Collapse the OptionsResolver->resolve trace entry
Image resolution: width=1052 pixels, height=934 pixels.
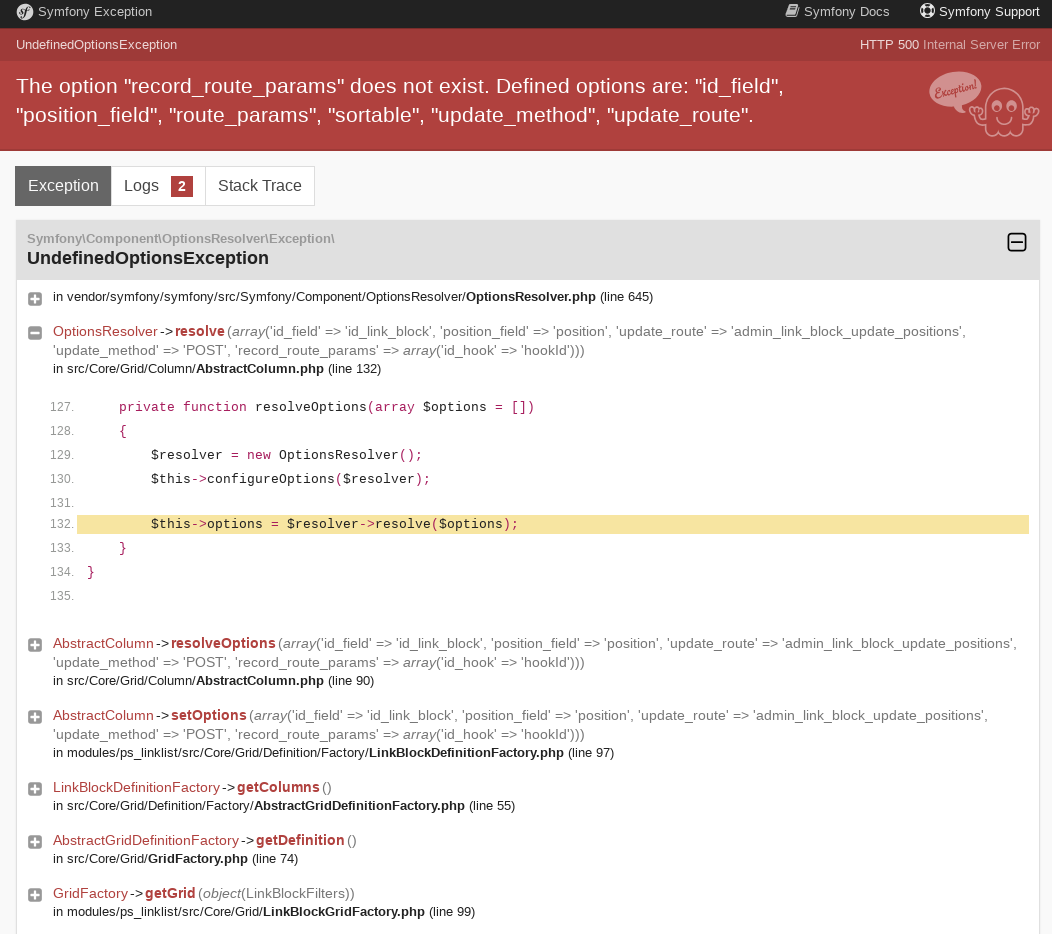[35, 333]
